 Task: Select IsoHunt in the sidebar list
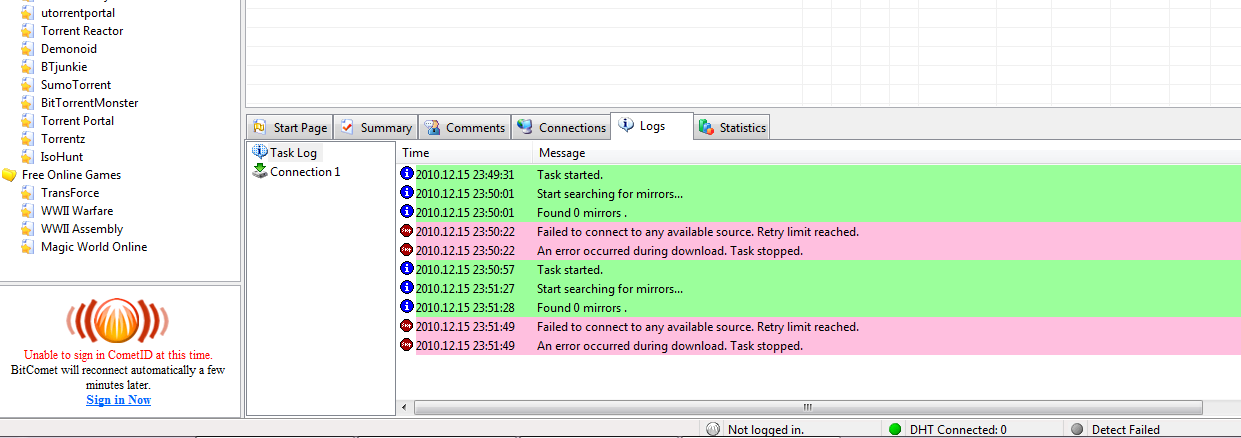62,157
